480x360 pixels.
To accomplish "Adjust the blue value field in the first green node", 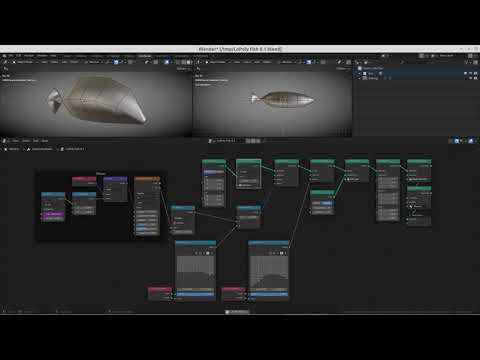I will (x=214, y=172).
